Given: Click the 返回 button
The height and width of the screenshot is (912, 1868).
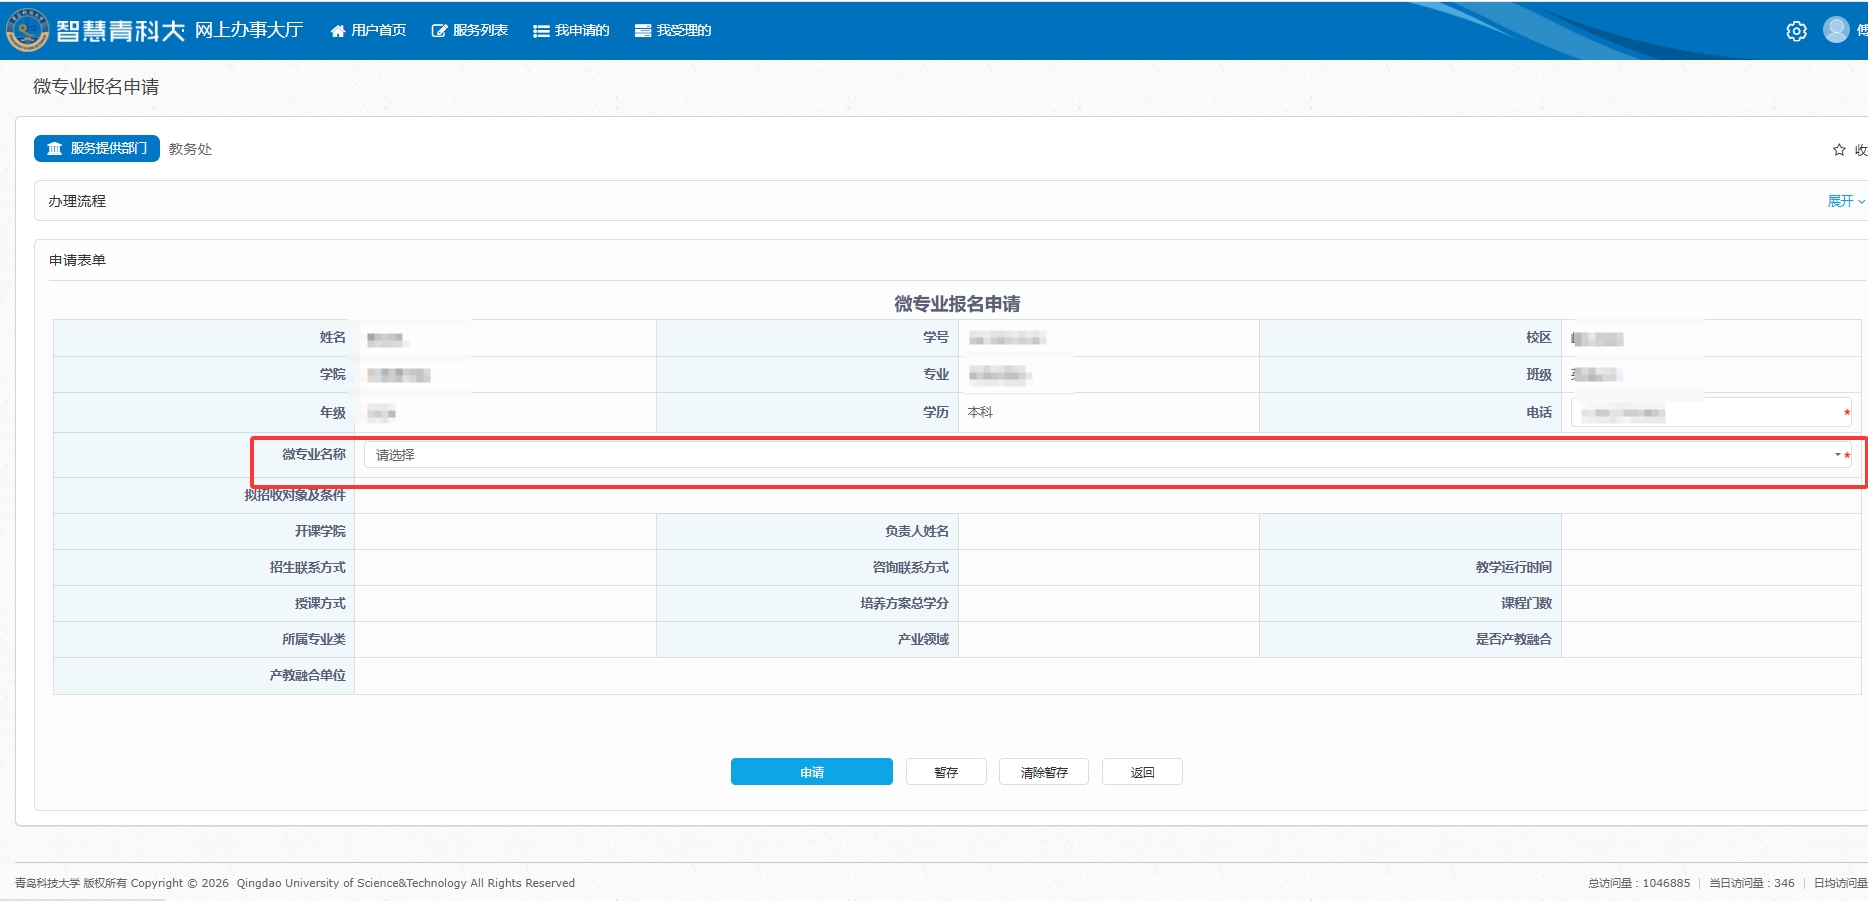Looking at the screenshot, I should point(1142,772).
